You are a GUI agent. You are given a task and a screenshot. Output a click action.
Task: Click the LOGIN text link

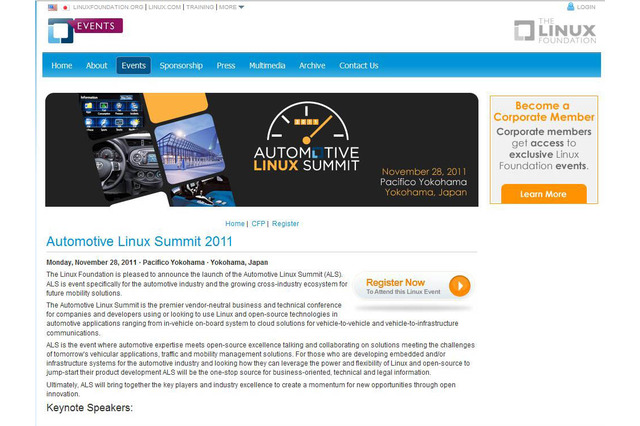(x=586, y=7)
